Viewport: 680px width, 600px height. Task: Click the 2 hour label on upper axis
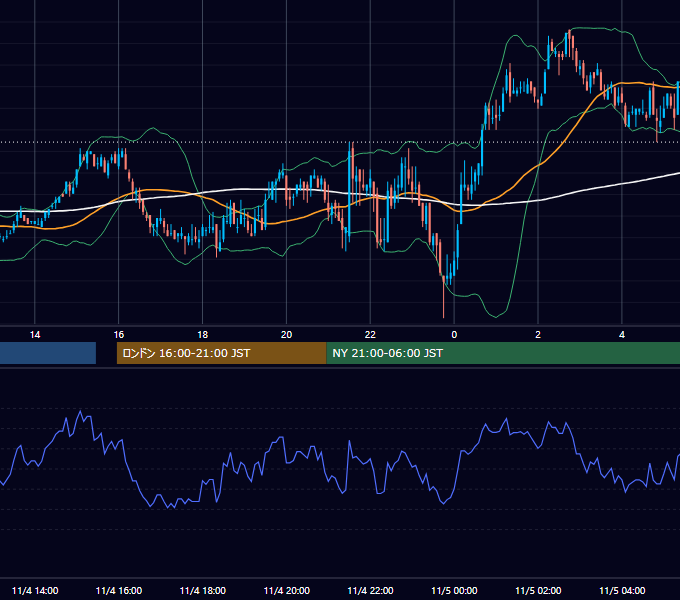click(x=538, y=335)
